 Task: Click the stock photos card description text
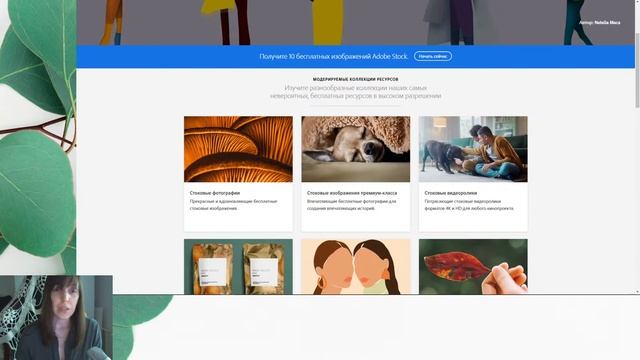[233, 205]
